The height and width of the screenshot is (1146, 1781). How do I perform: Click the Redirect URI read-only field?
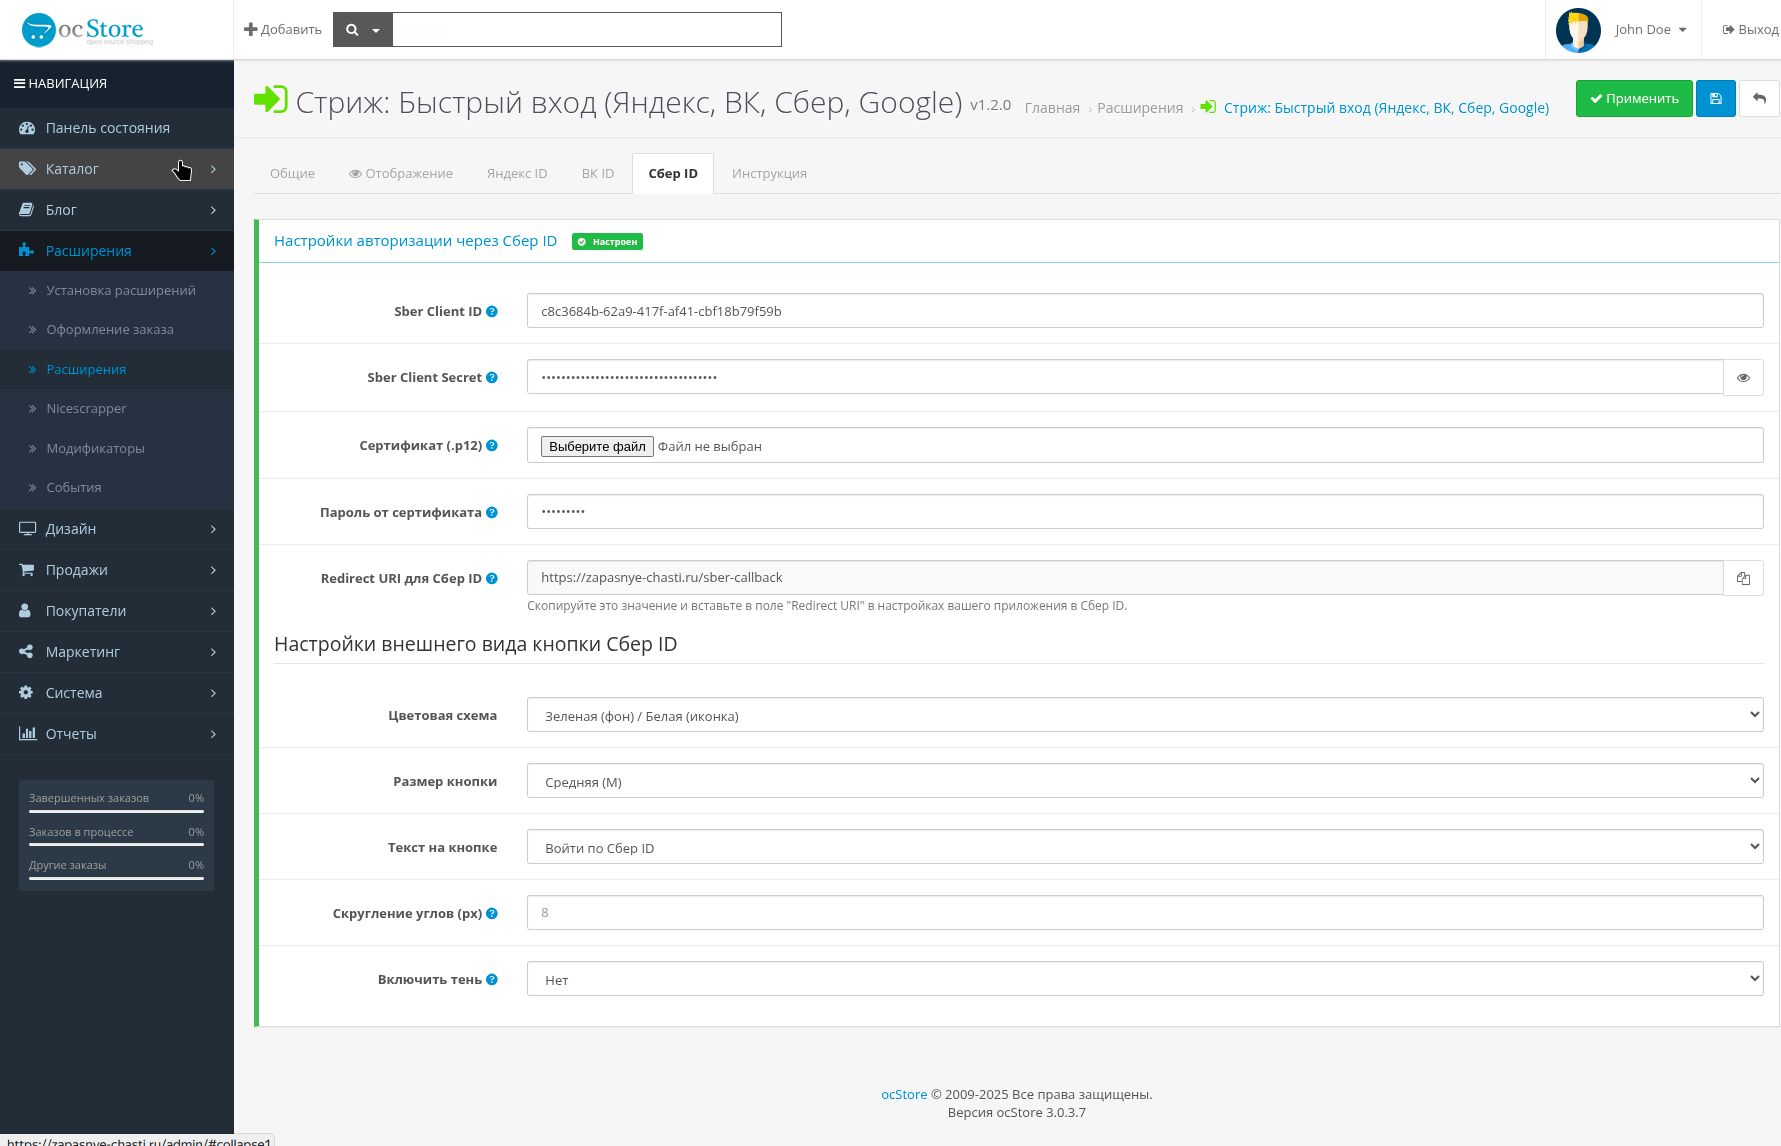1125,578
